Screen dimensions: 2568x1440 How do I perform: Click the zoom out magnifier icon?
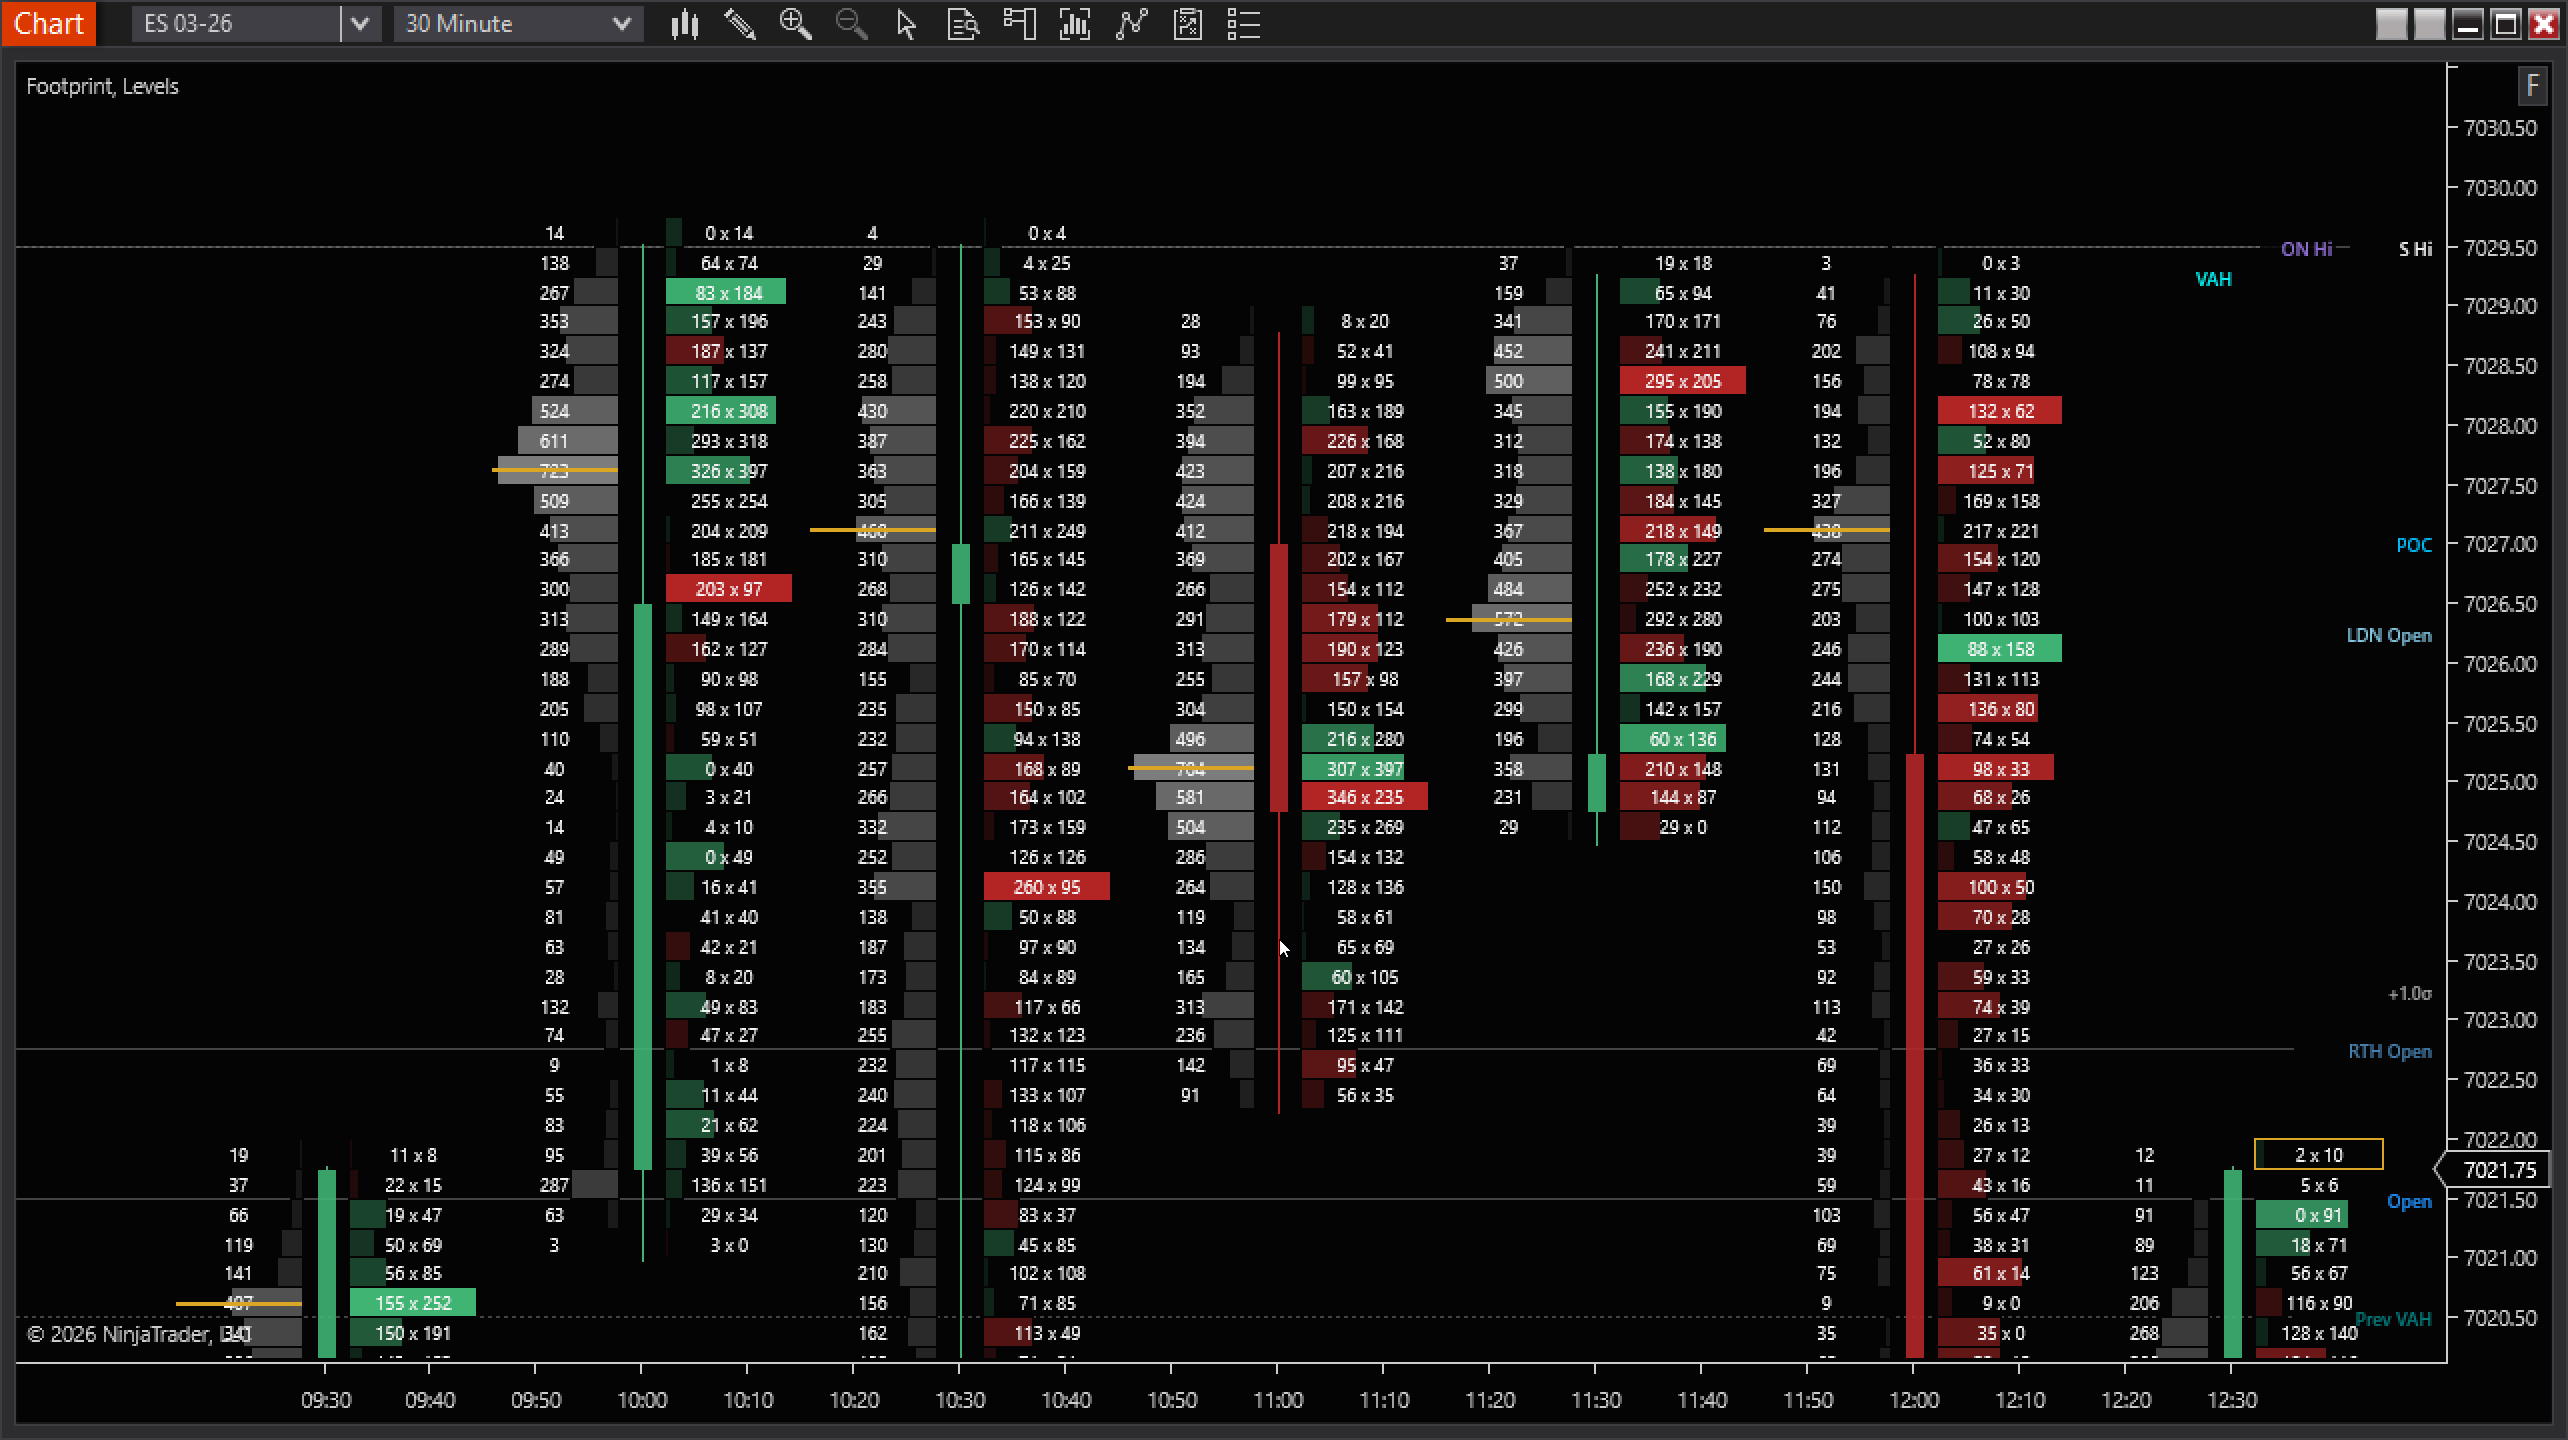852,24
